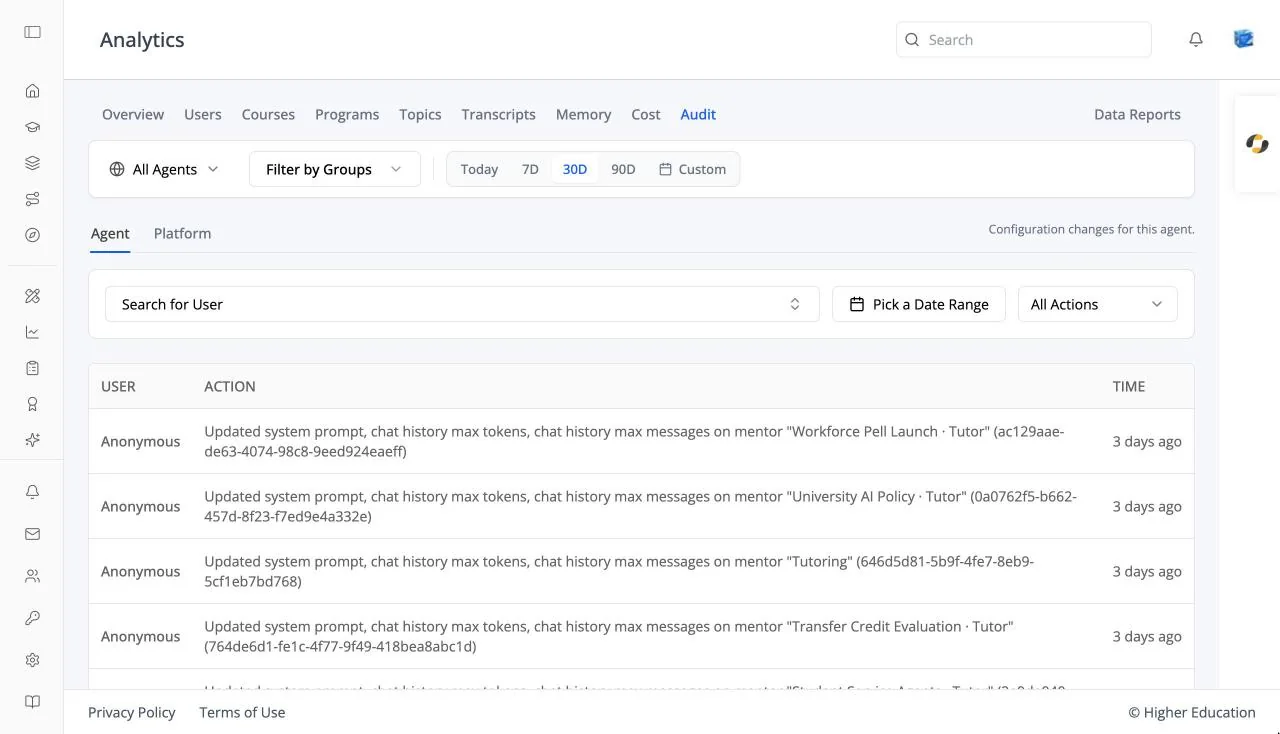Viewport: 1280px width, 734px height.
Task: Open the workflow route icon in sidebar
Action: click(32, 199)
